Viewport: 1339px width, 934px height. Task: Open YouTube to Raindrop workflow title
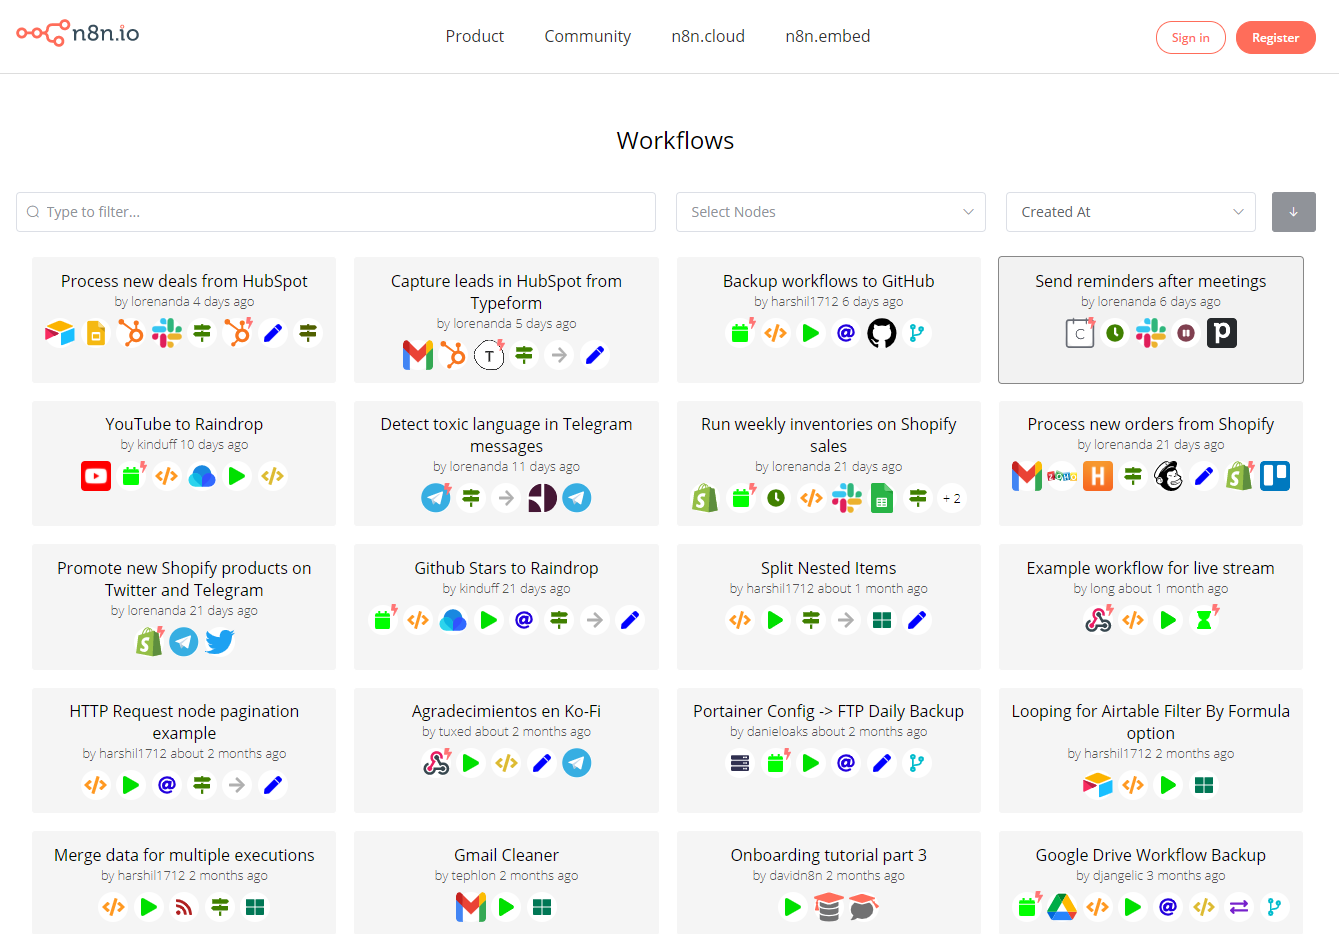[184, 424]
